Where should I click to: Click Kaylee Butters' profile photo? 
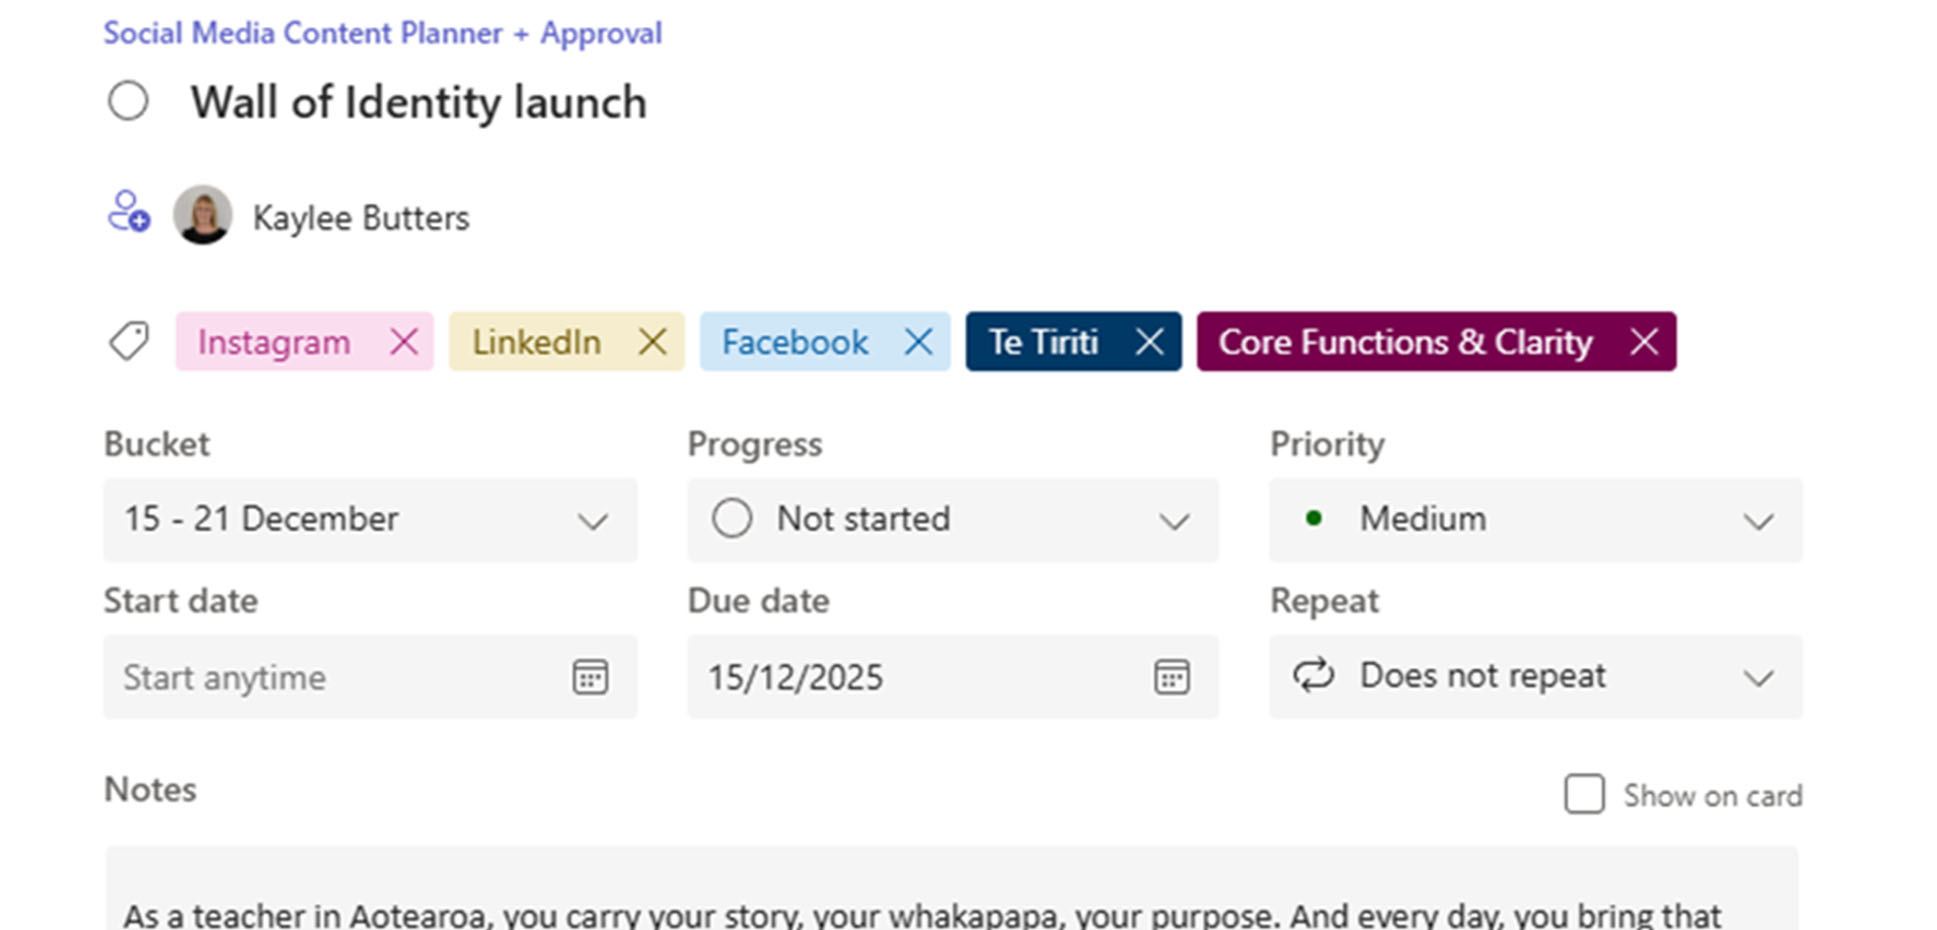[x=203, y=214]
